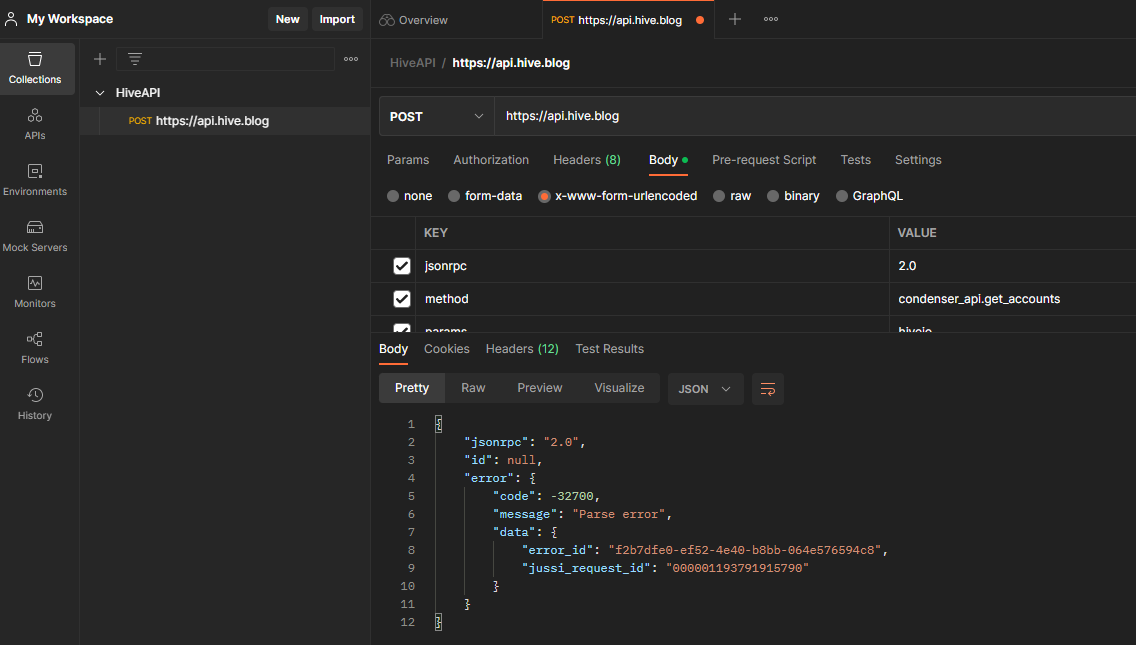Uncheck the method key checkbox
The height and width of the screenshot is (645, 1136).
(x=401, y=299)
